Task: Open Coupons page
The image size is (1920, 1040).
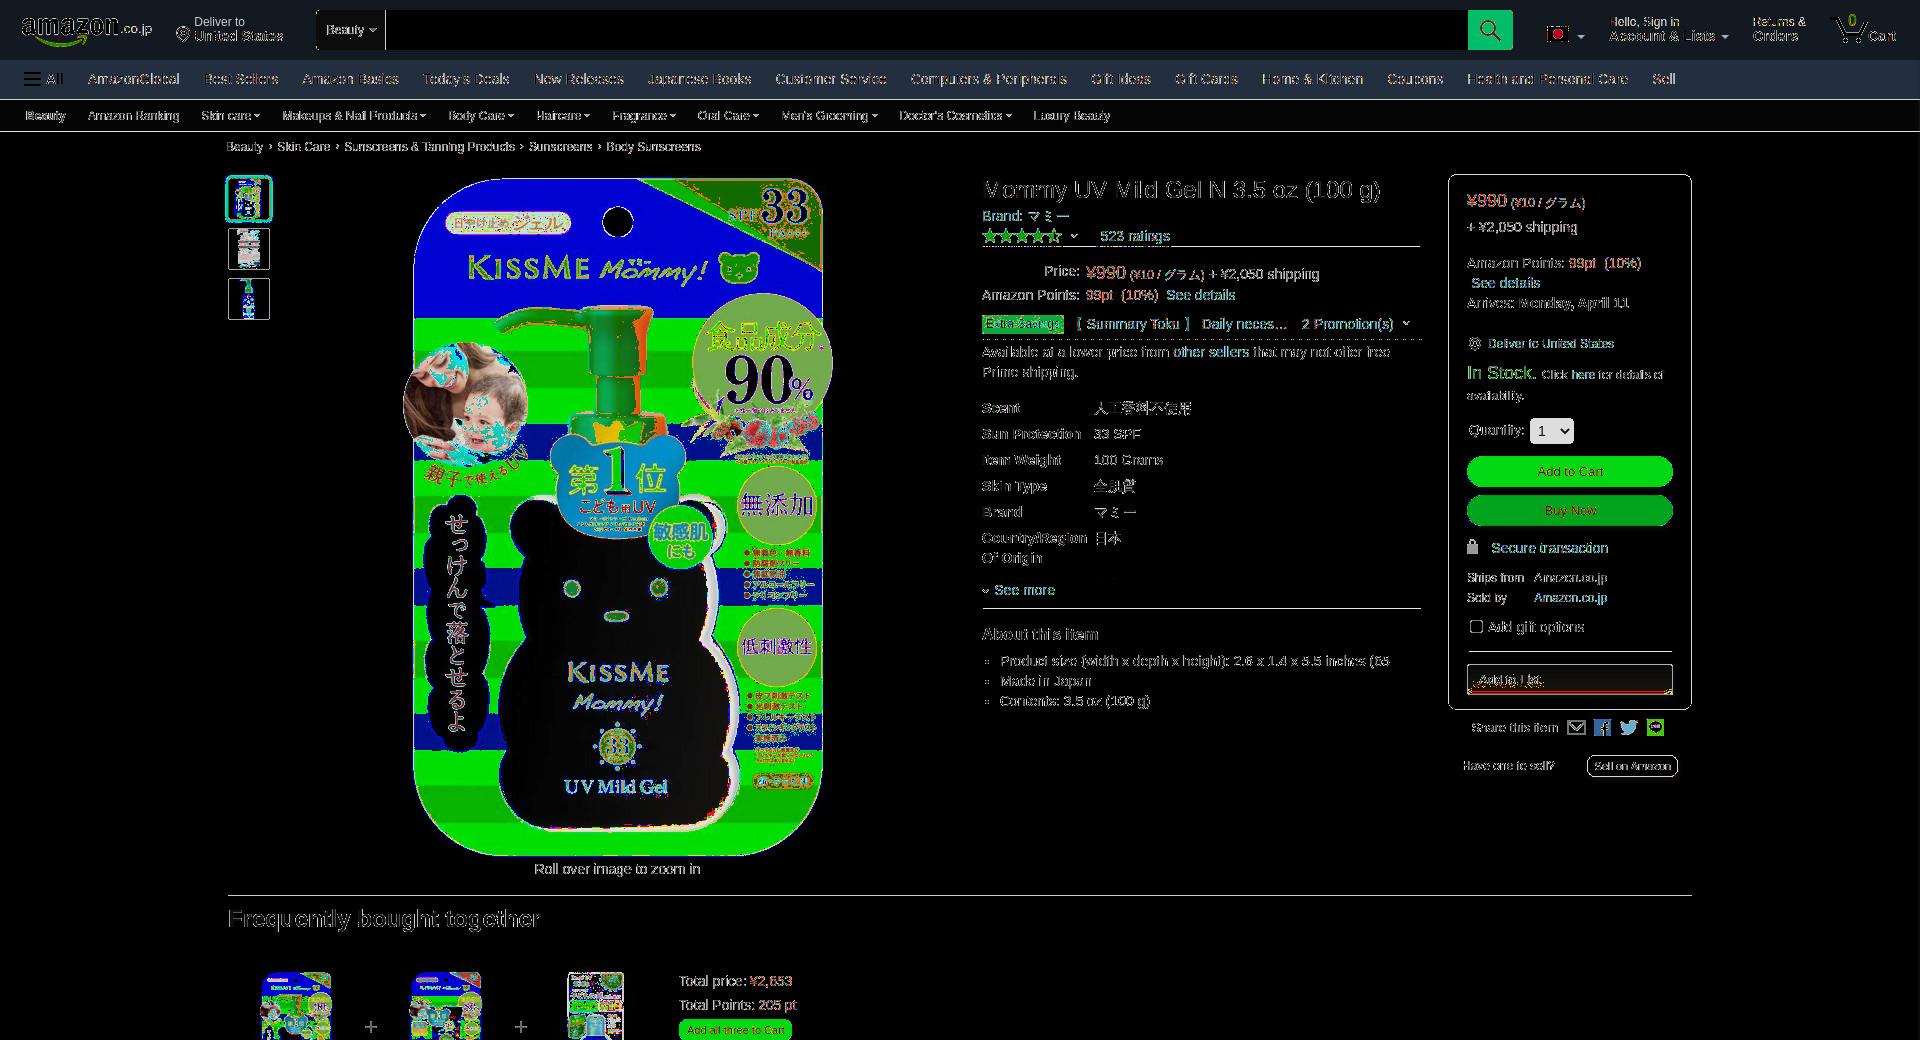Action: click(x=1414, y=79)
